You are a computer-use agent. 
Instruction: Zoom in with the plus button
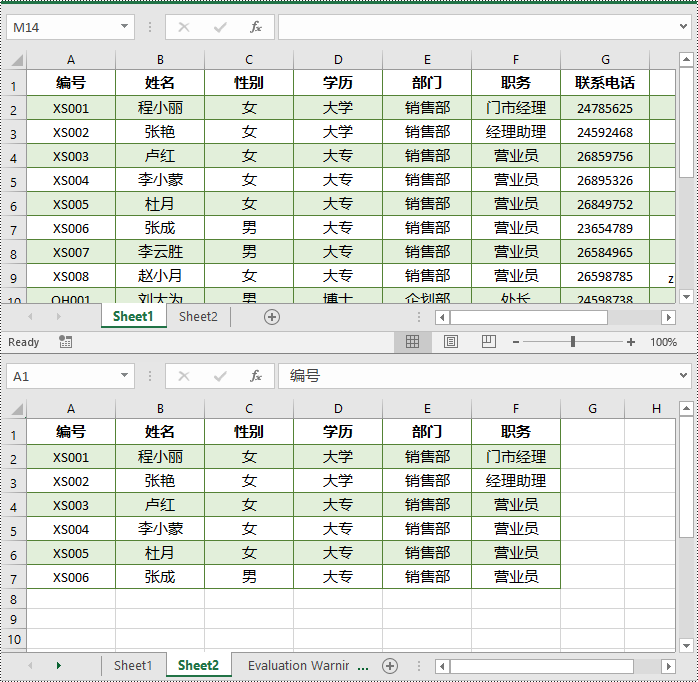(631, 342)
